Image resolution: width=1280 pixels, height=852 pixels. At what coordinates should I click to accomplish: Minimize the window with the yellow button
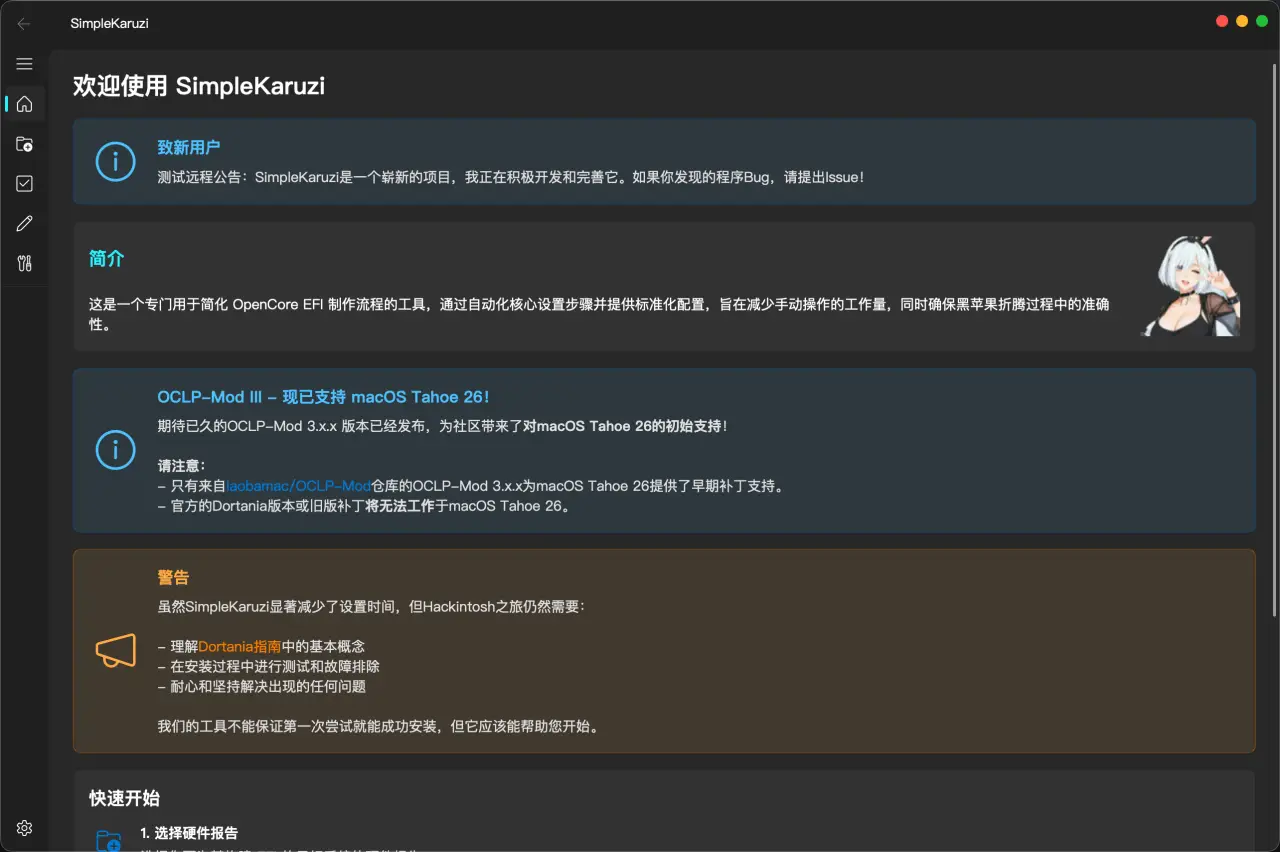coord(1242,21)
